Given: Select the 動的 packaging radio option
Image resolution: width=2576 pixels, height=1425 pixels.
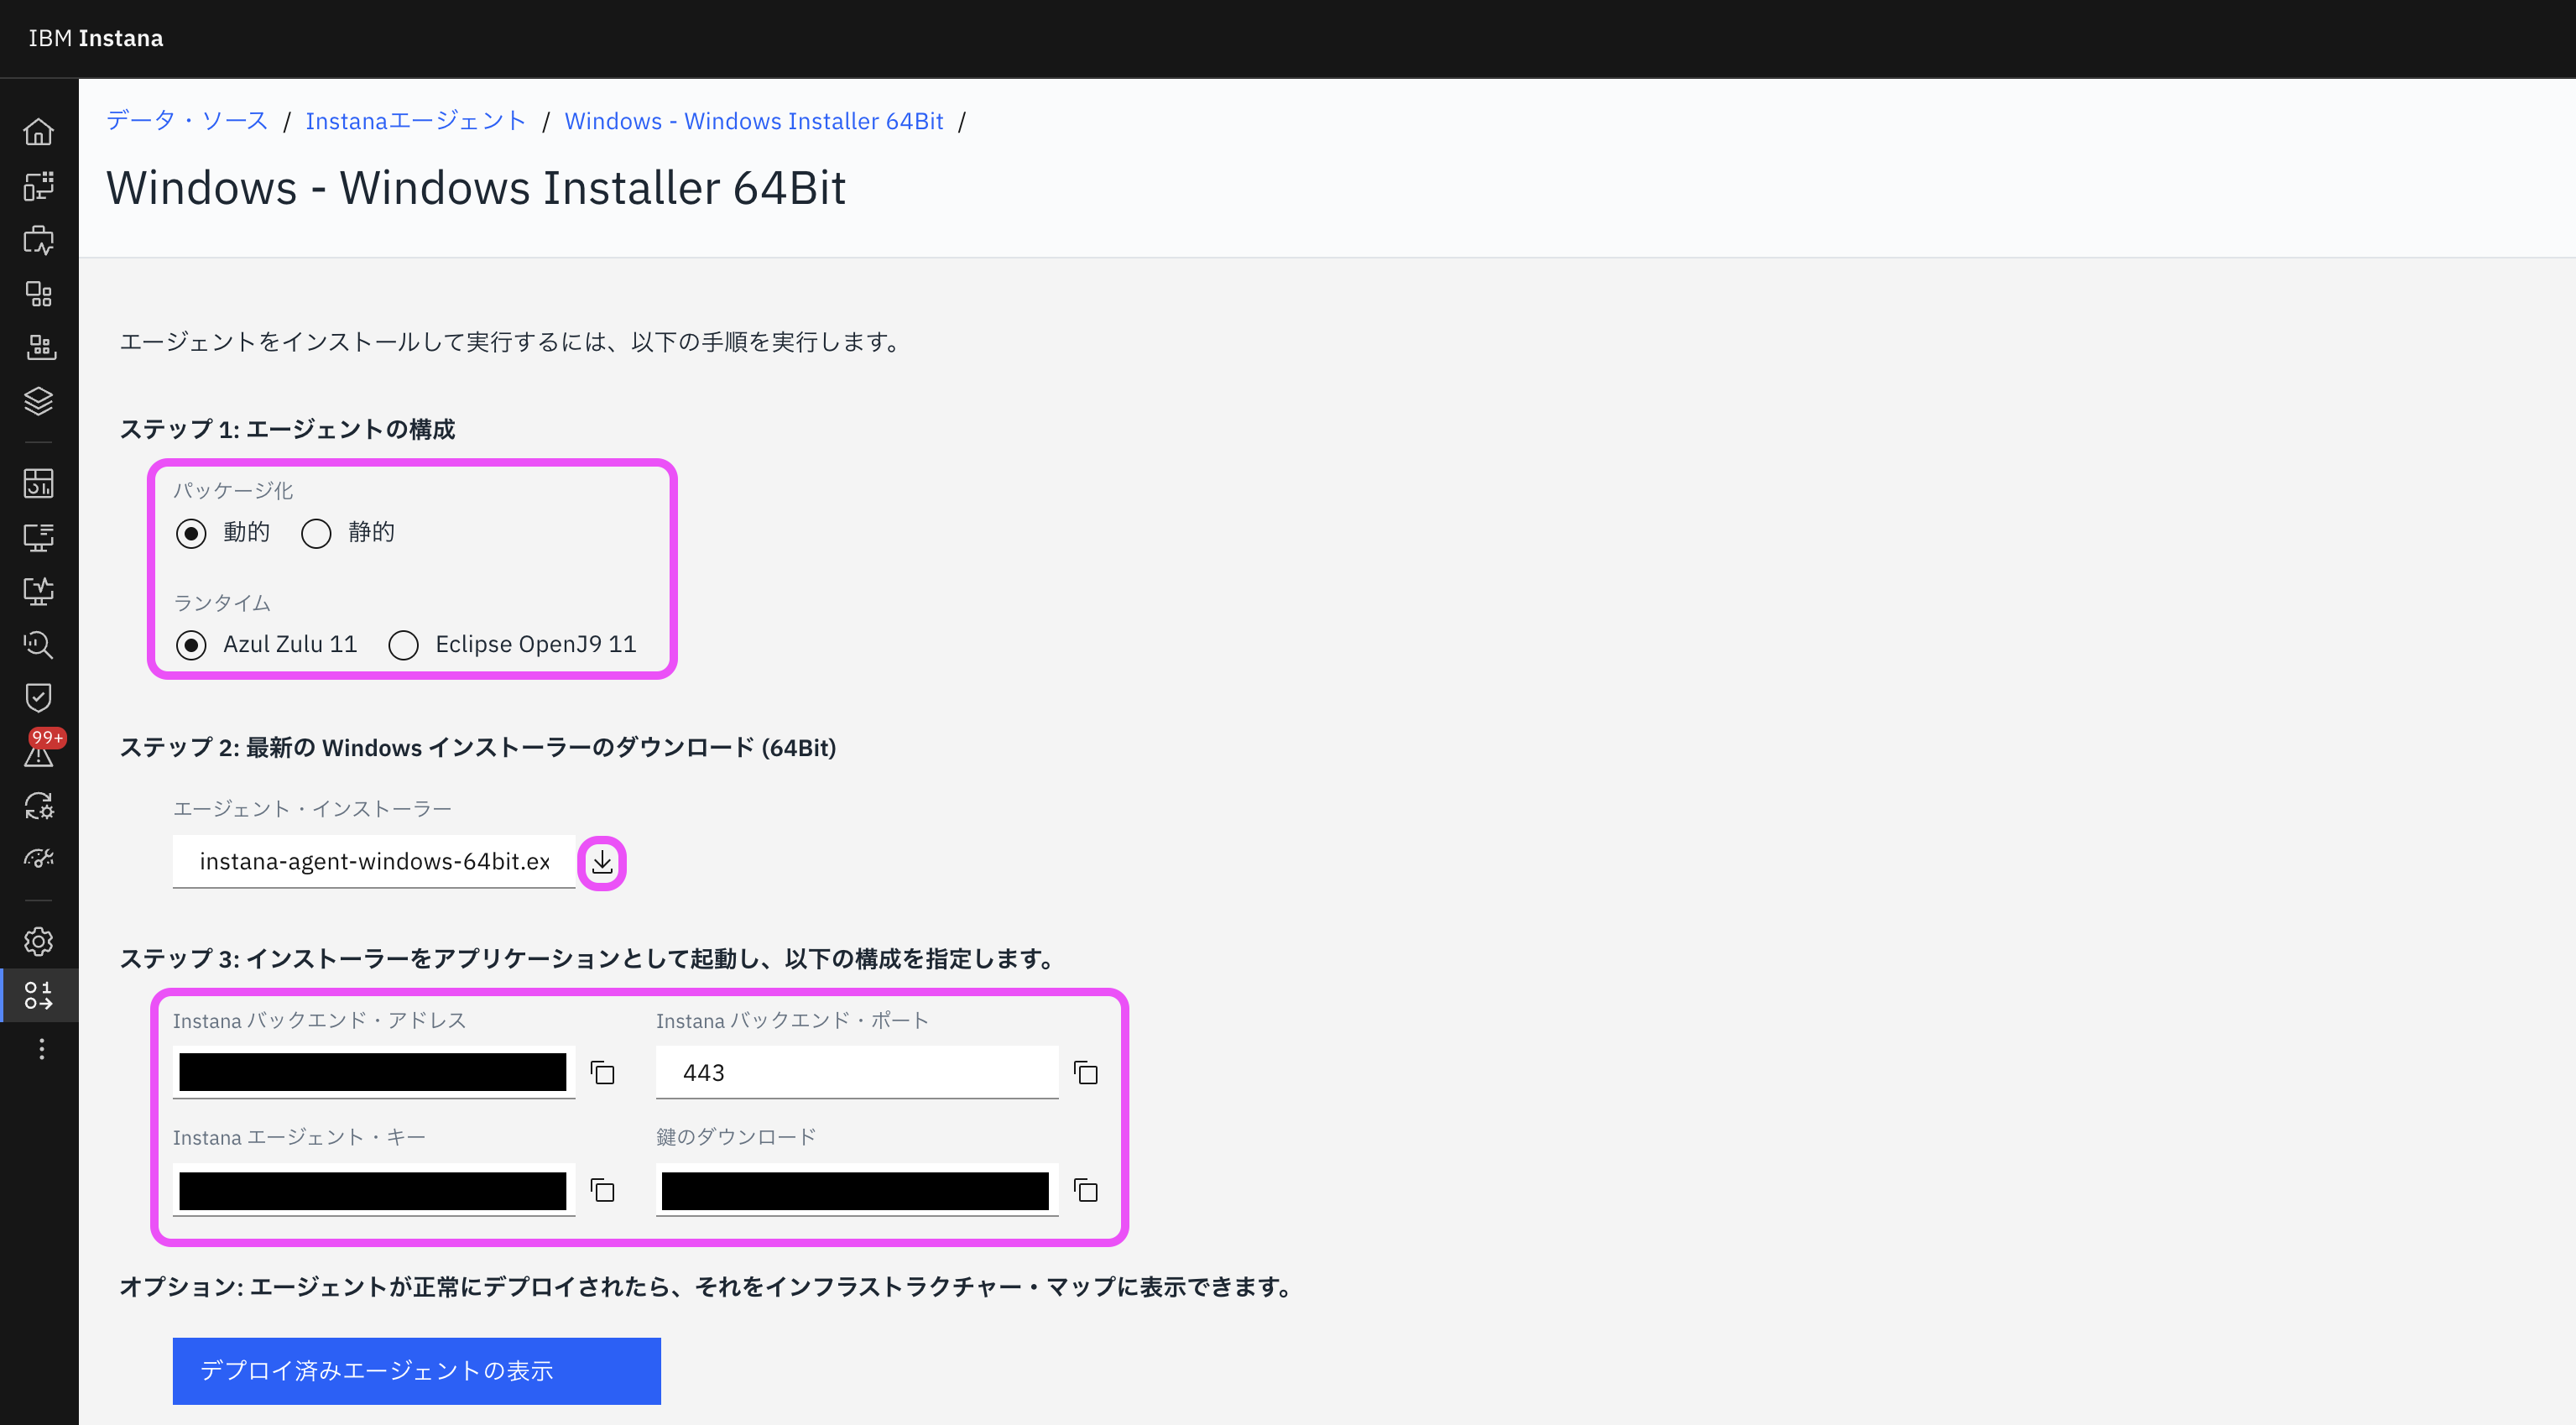Looking at the screenshot, I should pos(191,533).
